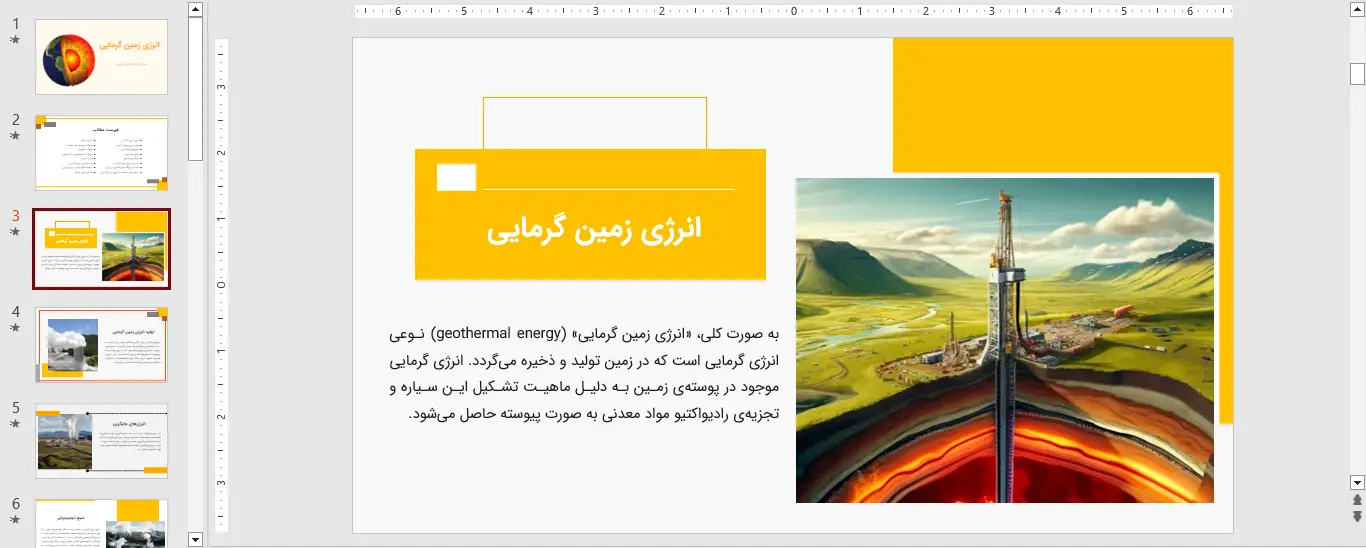
Task: Open the slide 6 thumbnail
Action: [x=101, y=523]
